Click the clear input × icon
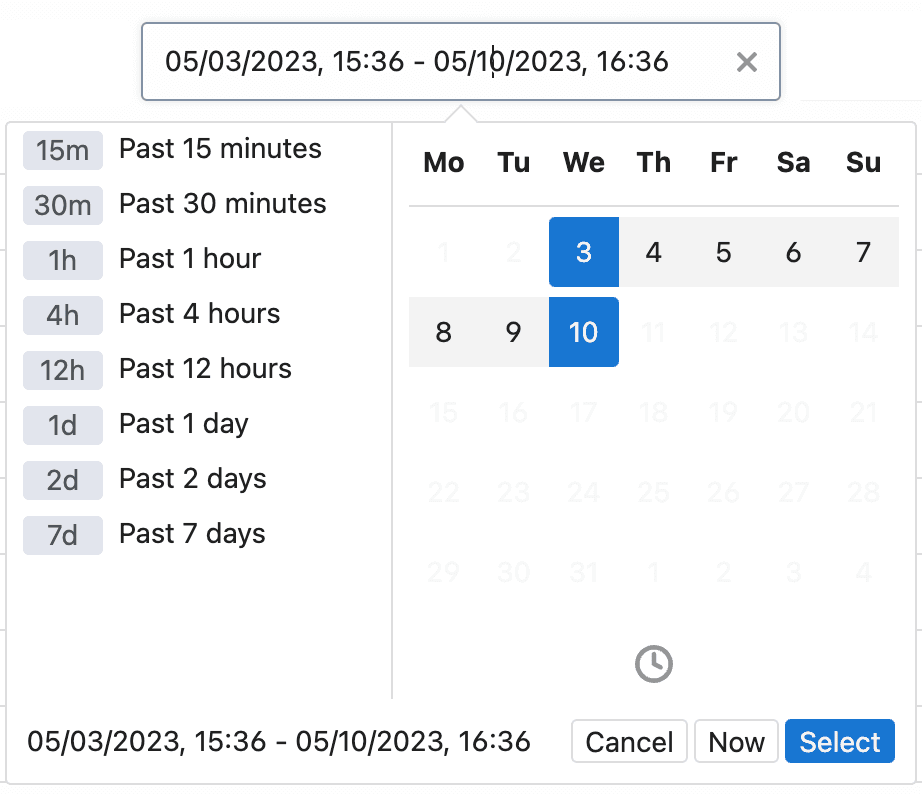The height and width of the screenshot is (794, 922). point(746,62)
